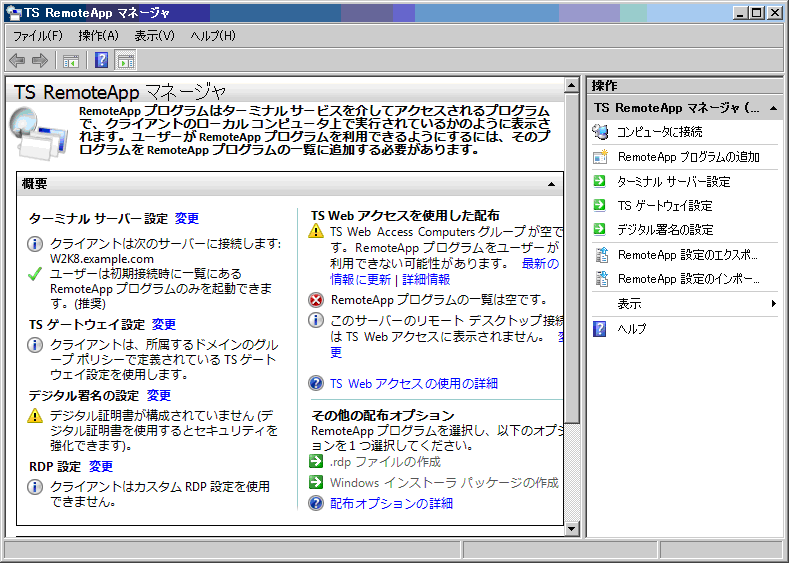Click the warning icon by TS Web Access Computers message

(x=316, y=231)
